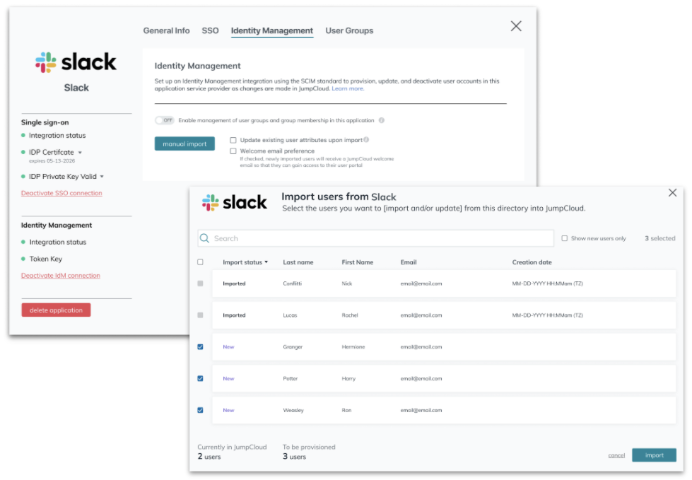
Task: Click the green status dot beside Token Key
Action: pyautogui.click(x=24, y=257)
